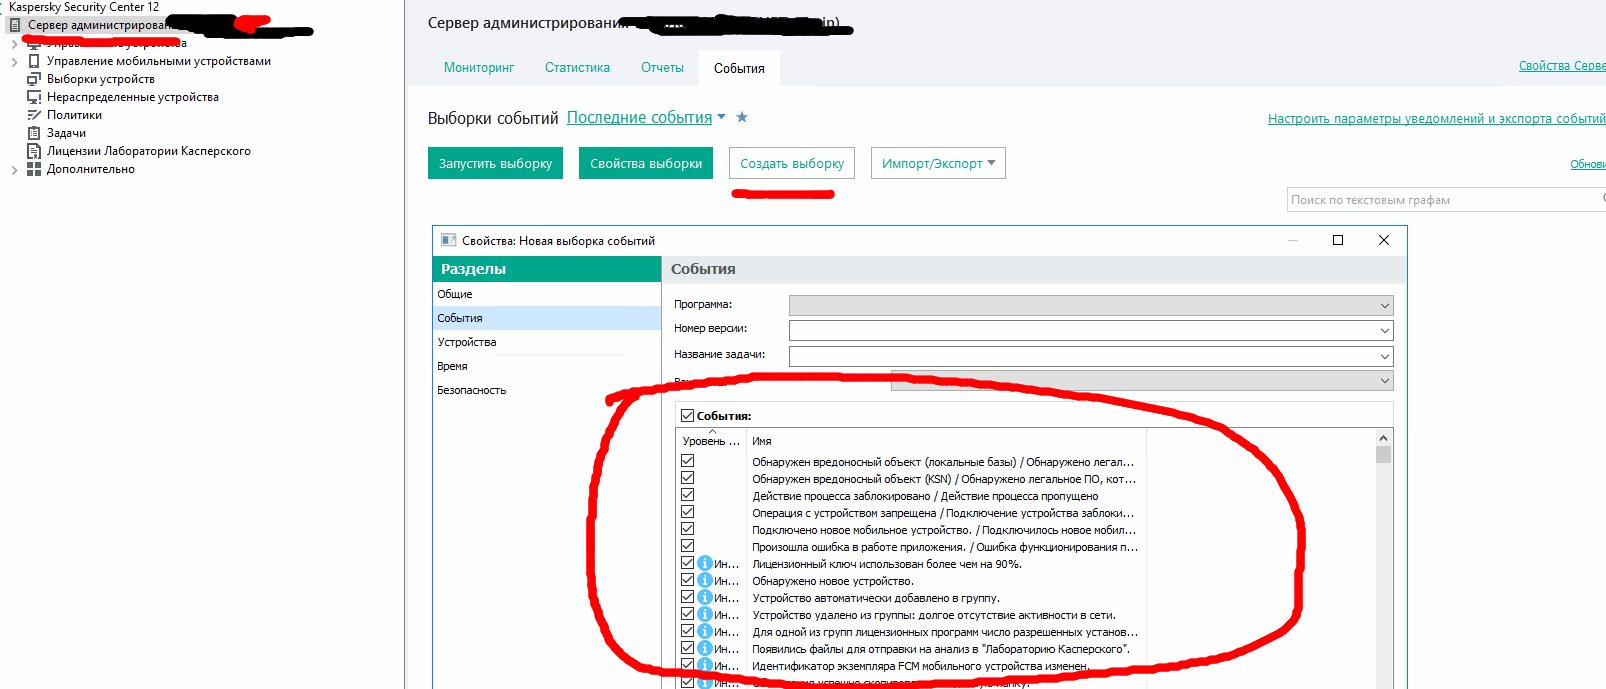Select Политики in the tree
Viewport: 1606px width, 689px height.
(x=74, y=115)
